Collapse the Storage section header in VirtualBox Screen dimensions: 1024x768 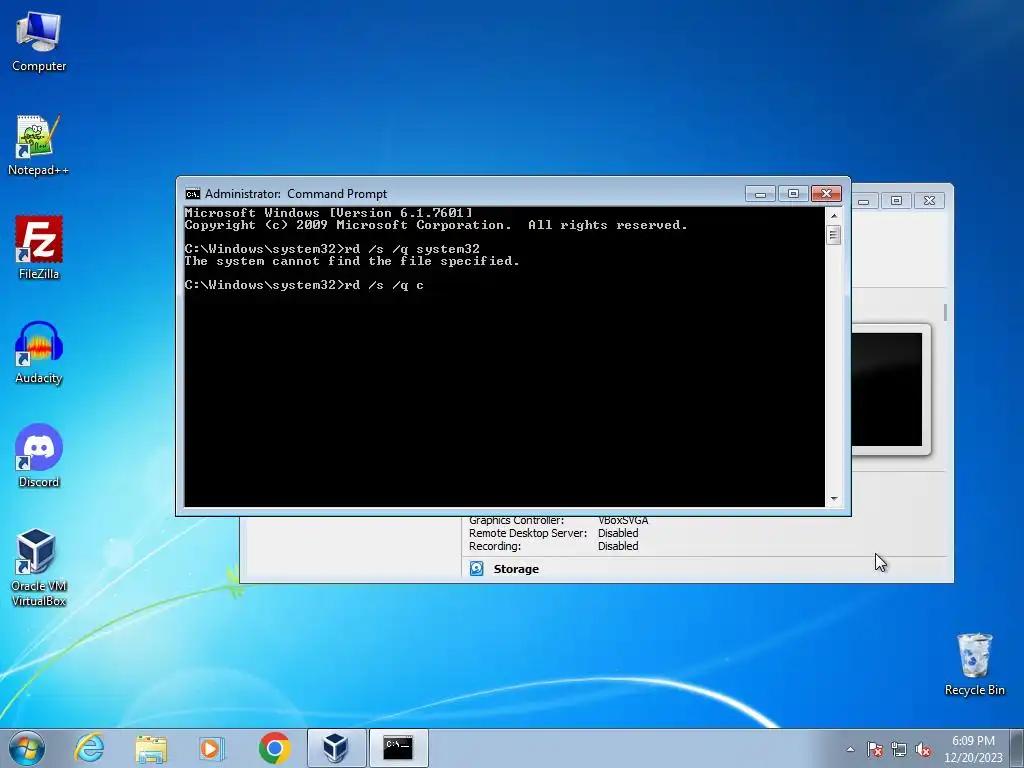(x=516, y=569)
